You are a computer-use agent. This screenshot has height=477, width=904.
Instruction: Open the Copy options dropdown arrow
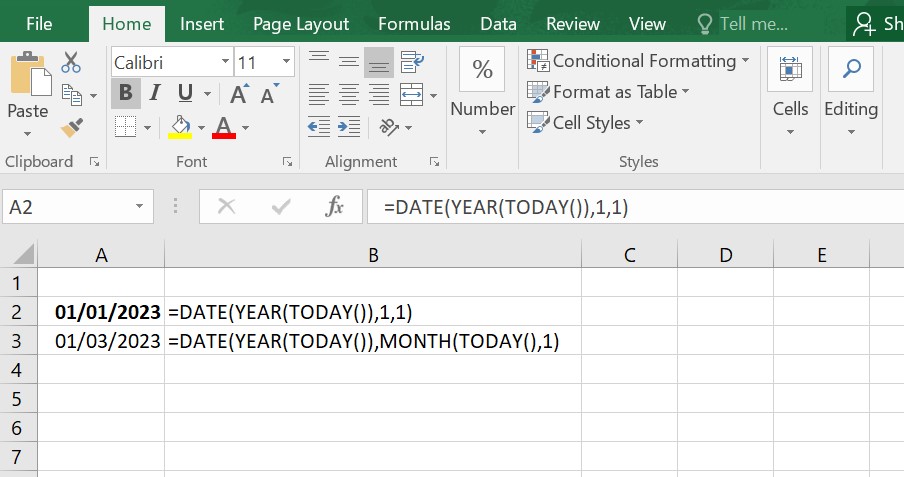93,96
